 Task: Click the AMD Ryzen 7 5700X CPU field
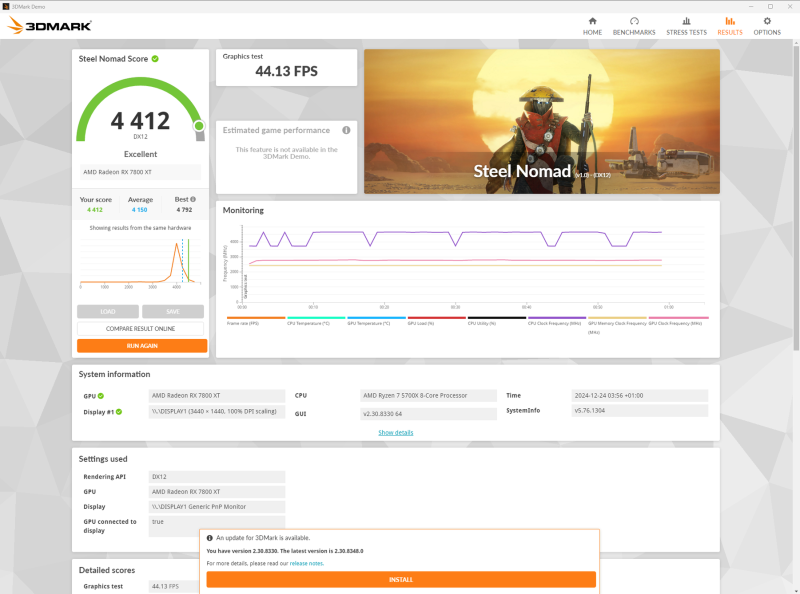(428, 395)
